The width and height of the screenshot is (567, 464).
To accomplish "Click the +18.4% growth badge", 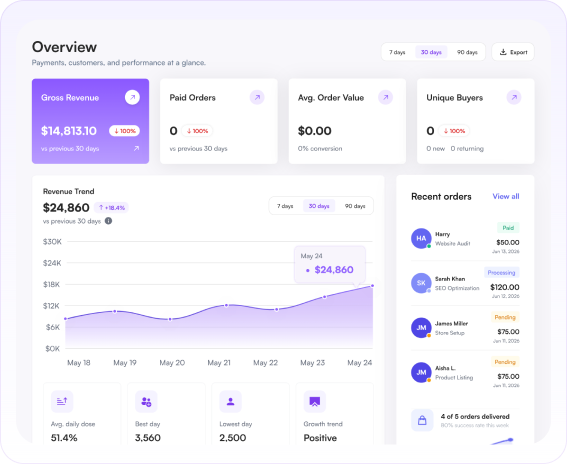I will 111,208.
